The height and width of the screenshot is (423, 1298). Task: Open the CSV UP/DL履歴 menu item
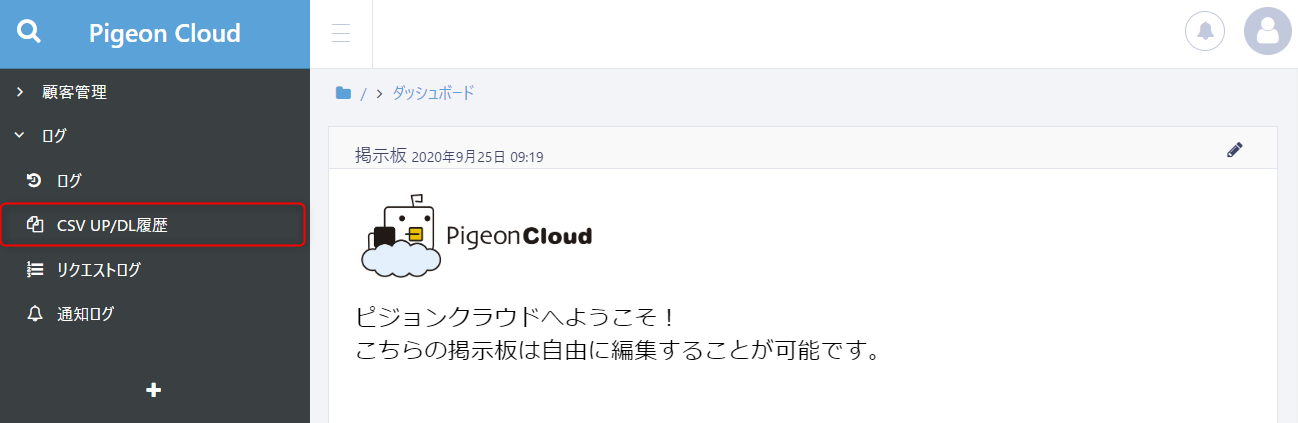point(112,225)
